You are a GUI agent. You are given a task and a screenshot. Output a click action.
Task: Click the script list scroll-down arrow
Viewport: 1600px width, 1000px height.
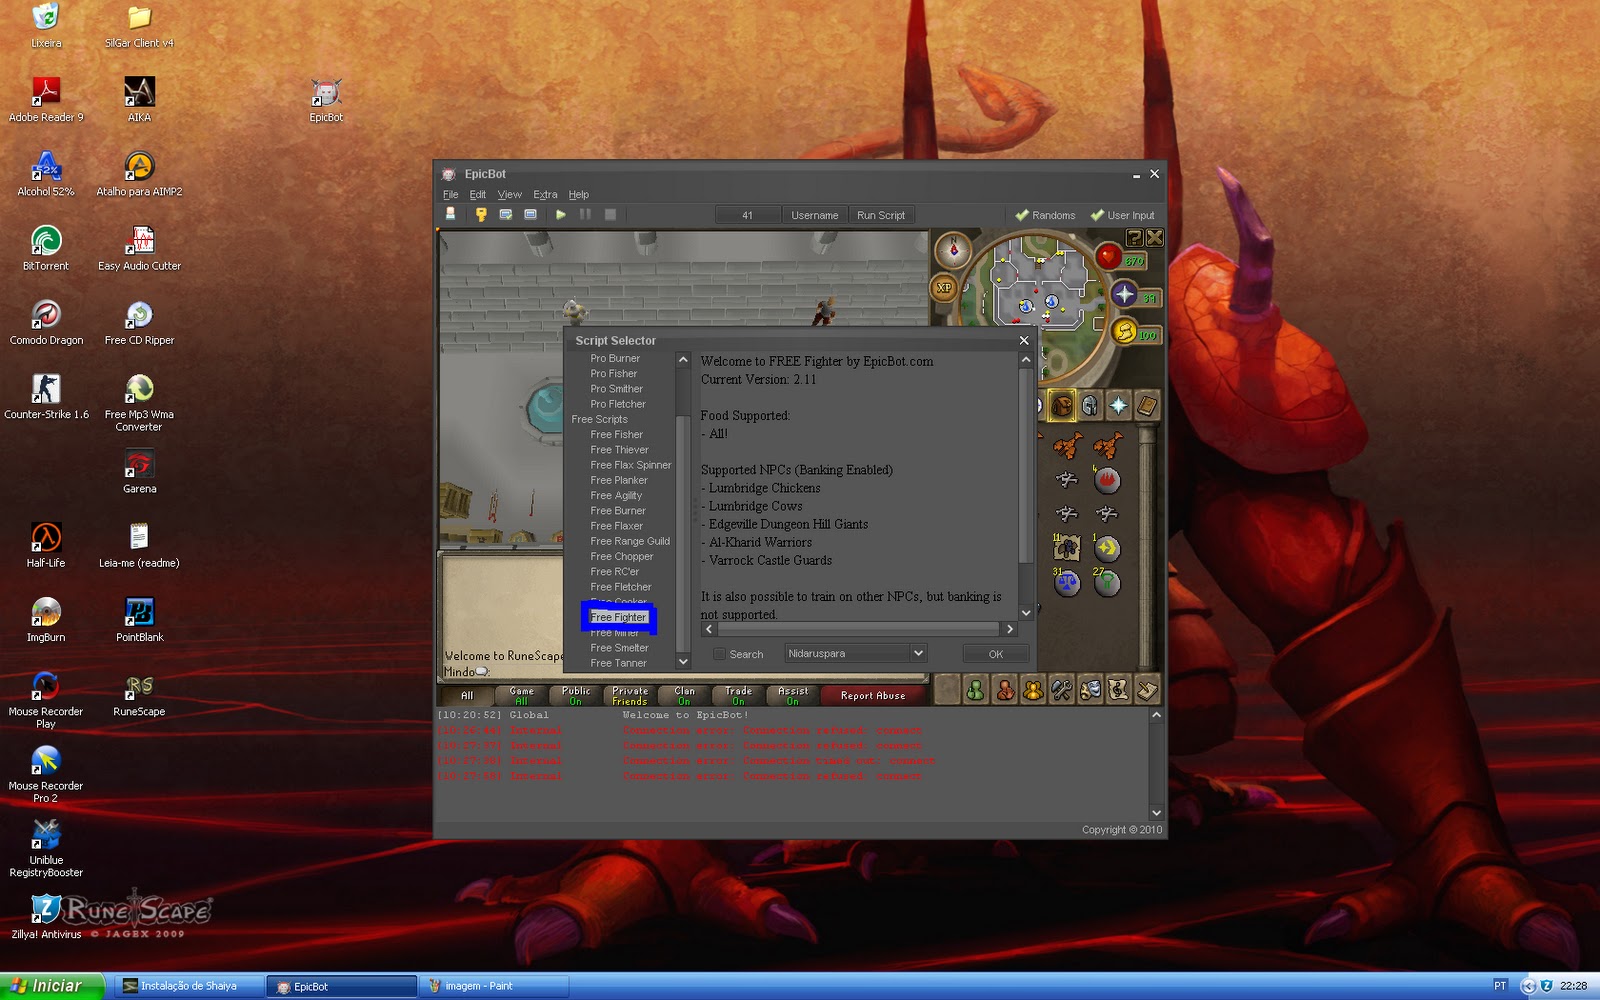tap(683, 661)
